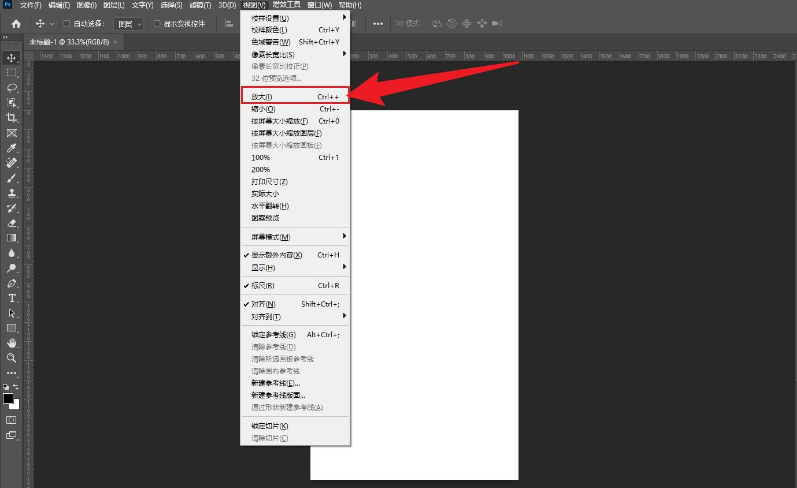This screenshot has width=797, height=488.
Task: Enable the 自动选择 checkbox
Action: [x=66, y=23]
